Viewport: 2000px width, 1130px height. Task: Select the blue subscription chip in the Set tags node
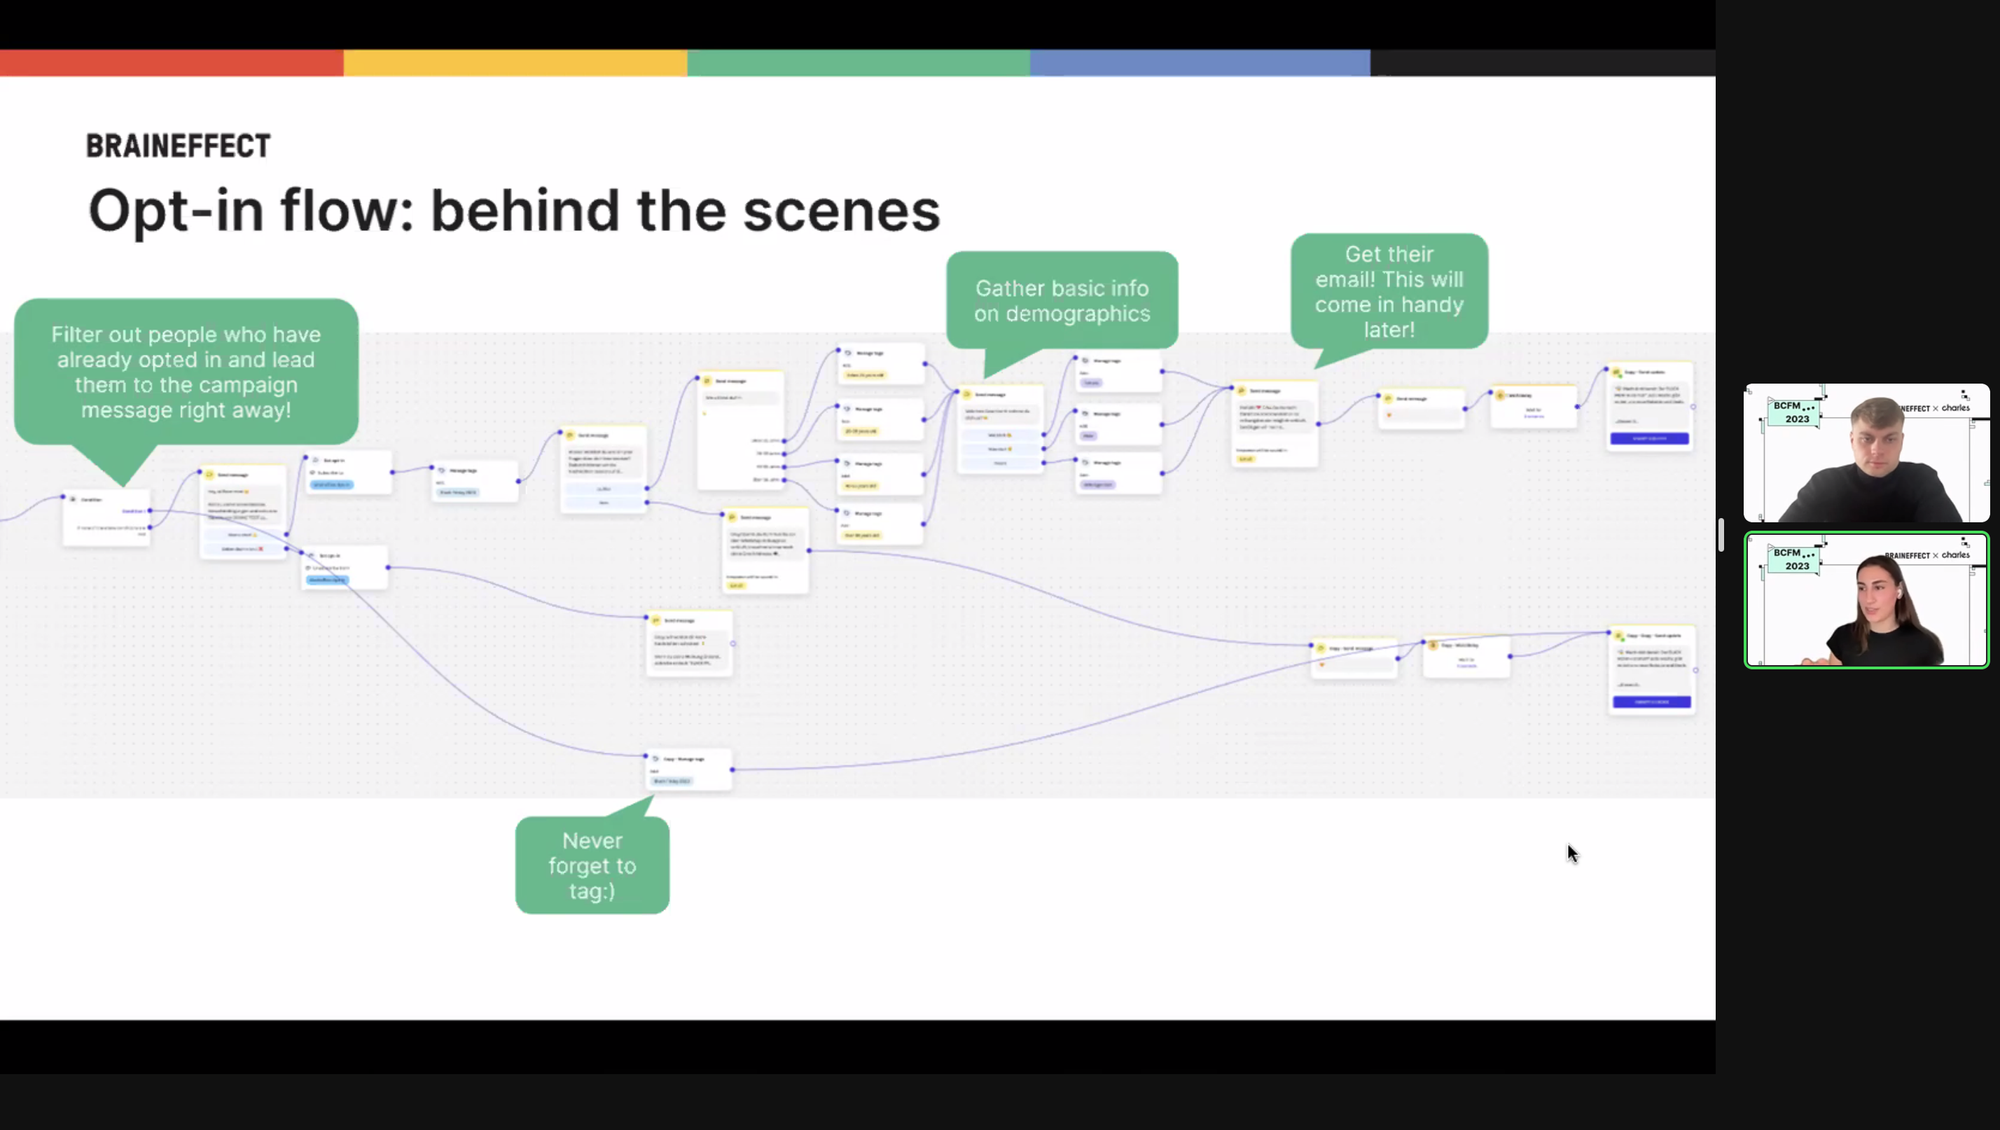point(334,485)
